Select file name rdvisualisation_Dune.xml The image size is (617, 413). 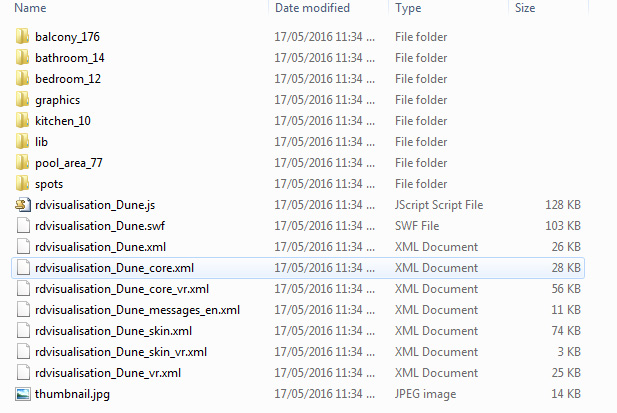pyautogui.click(x=100, y=247)
